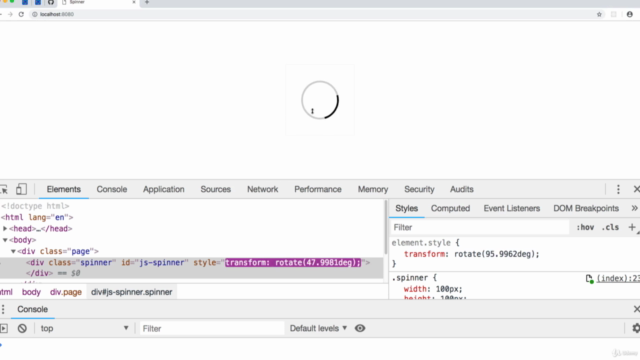Open console settings gear
This screenshot has width=640, height=360.
tap(636, 329)
